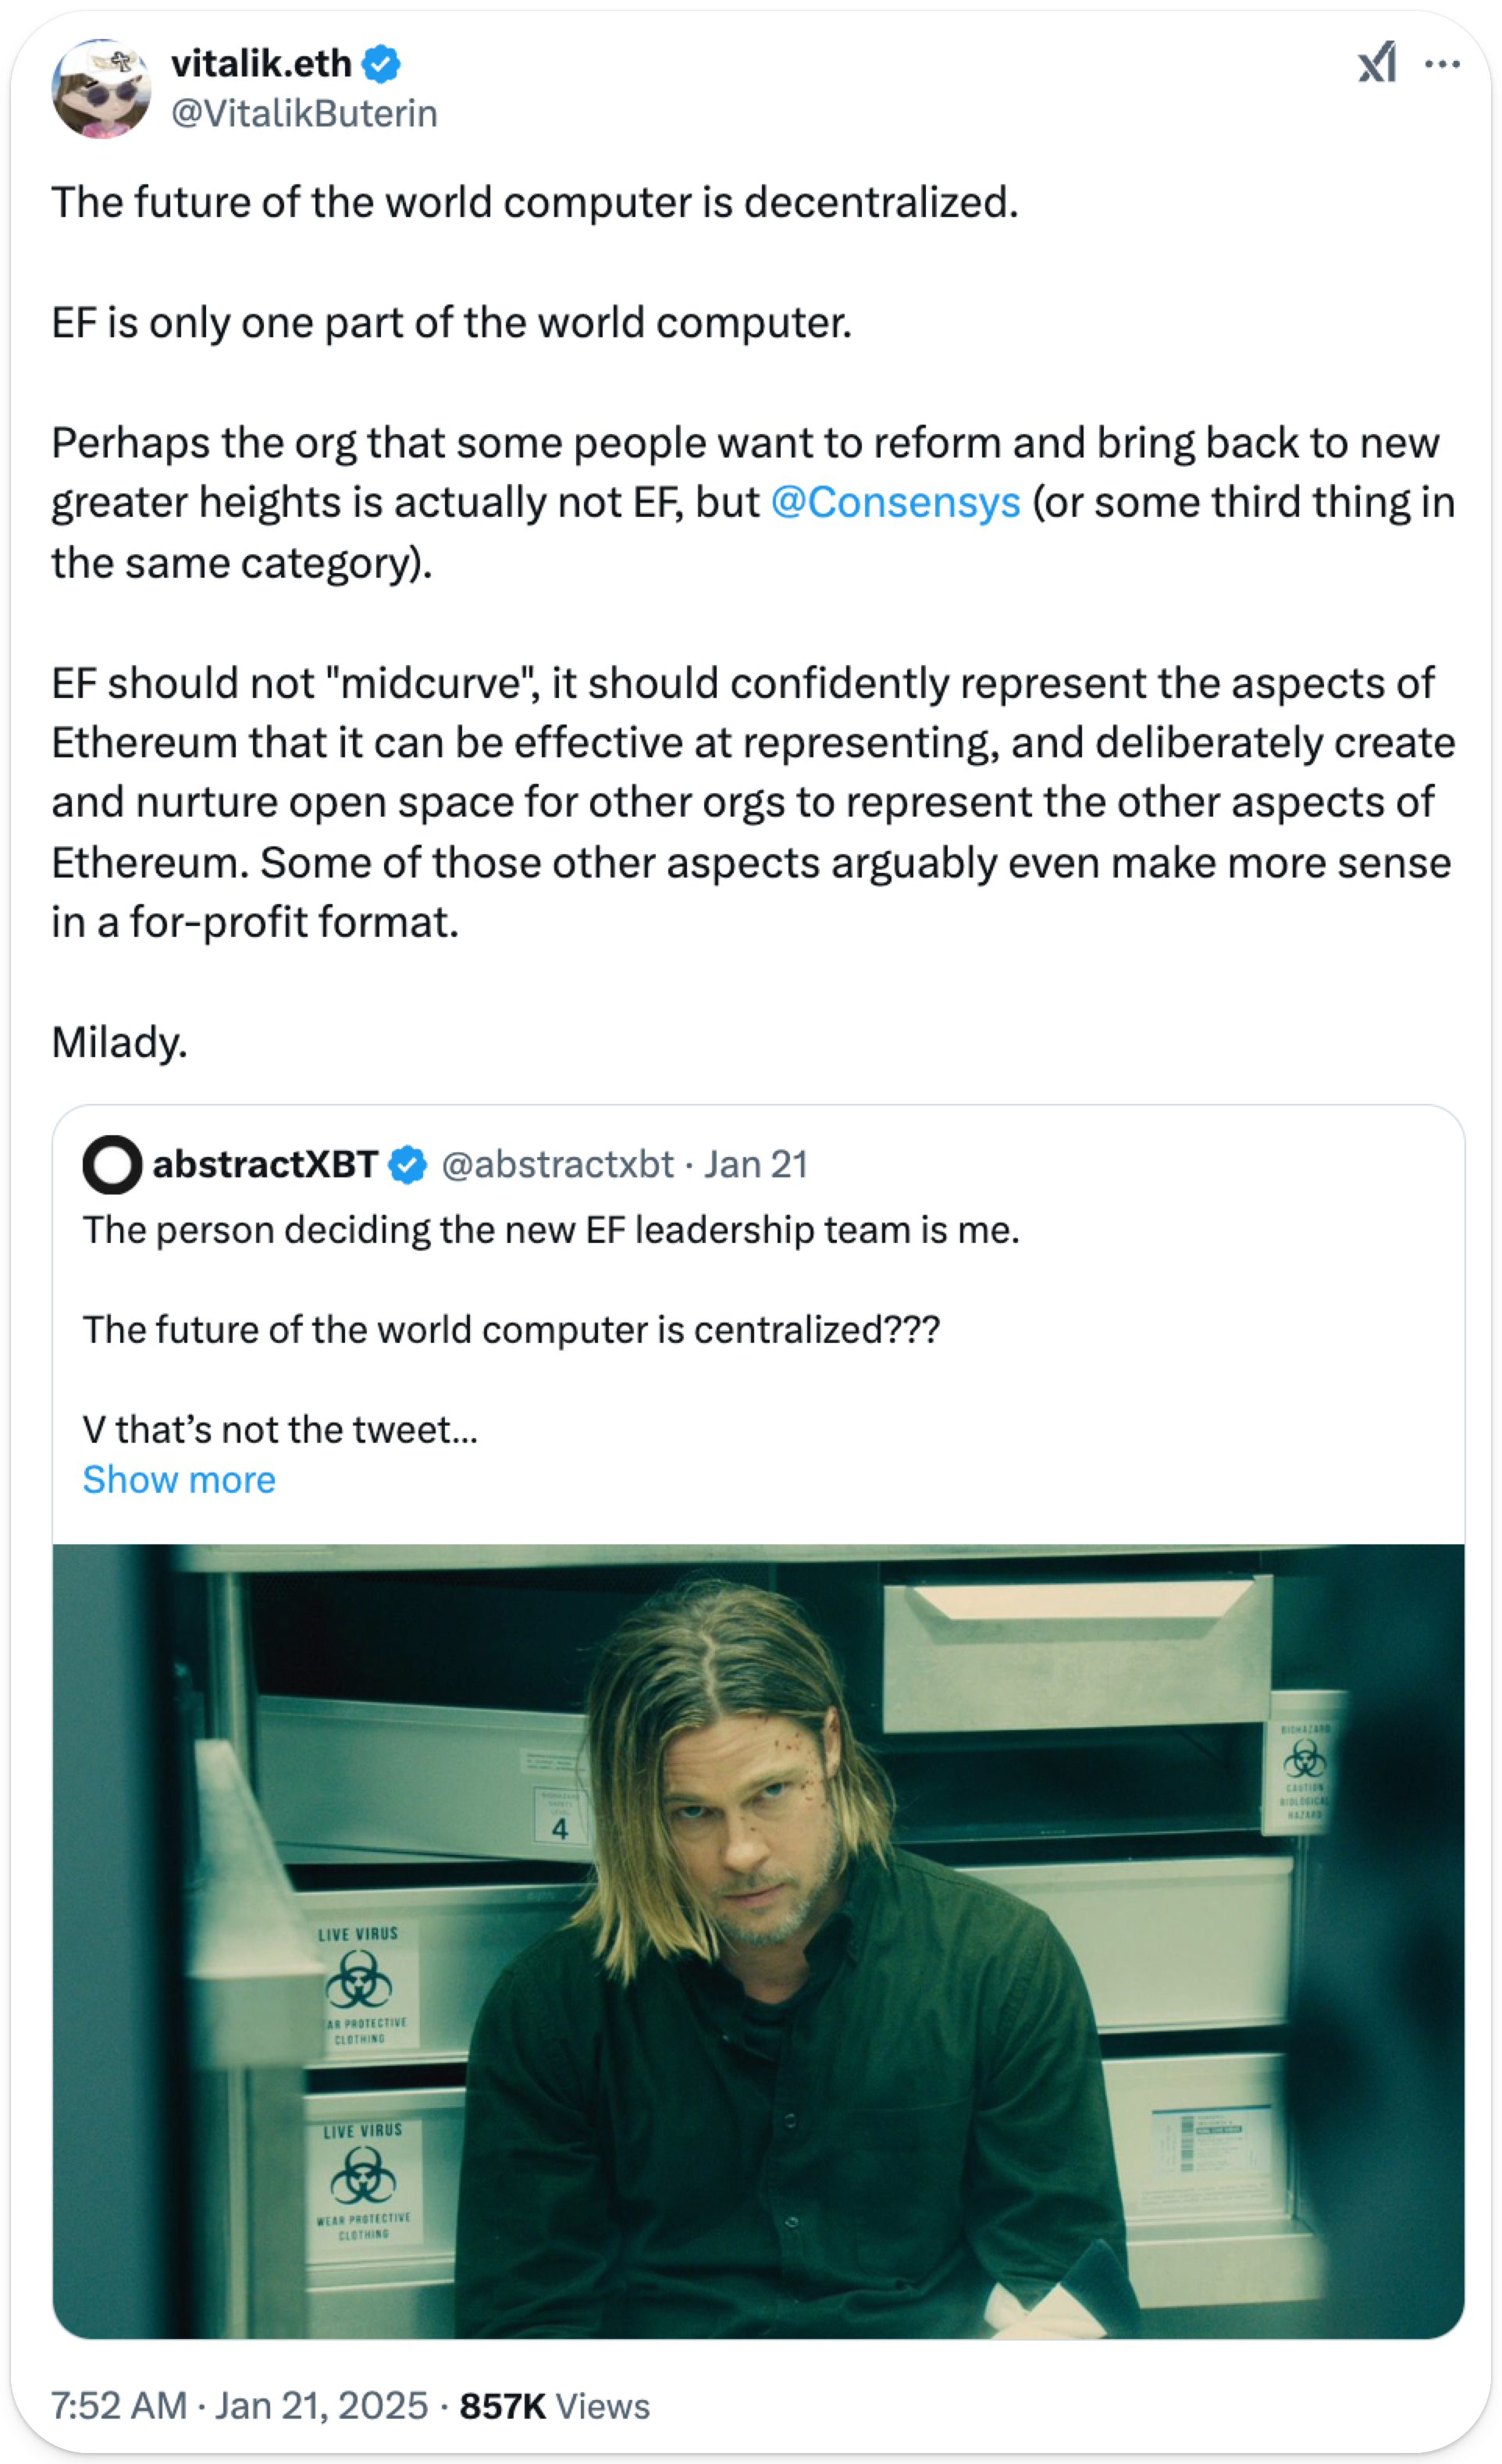
Task: Click quoted text about EF leadership team
Action: pos(551,1230)
